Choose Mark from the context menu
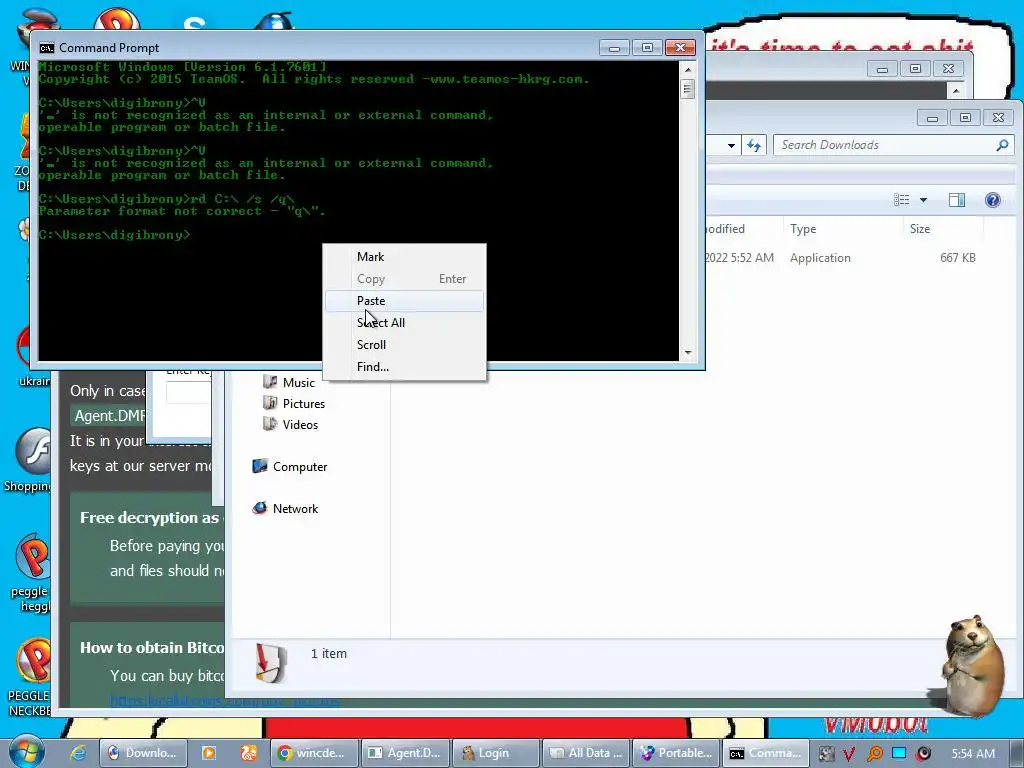 404,257
